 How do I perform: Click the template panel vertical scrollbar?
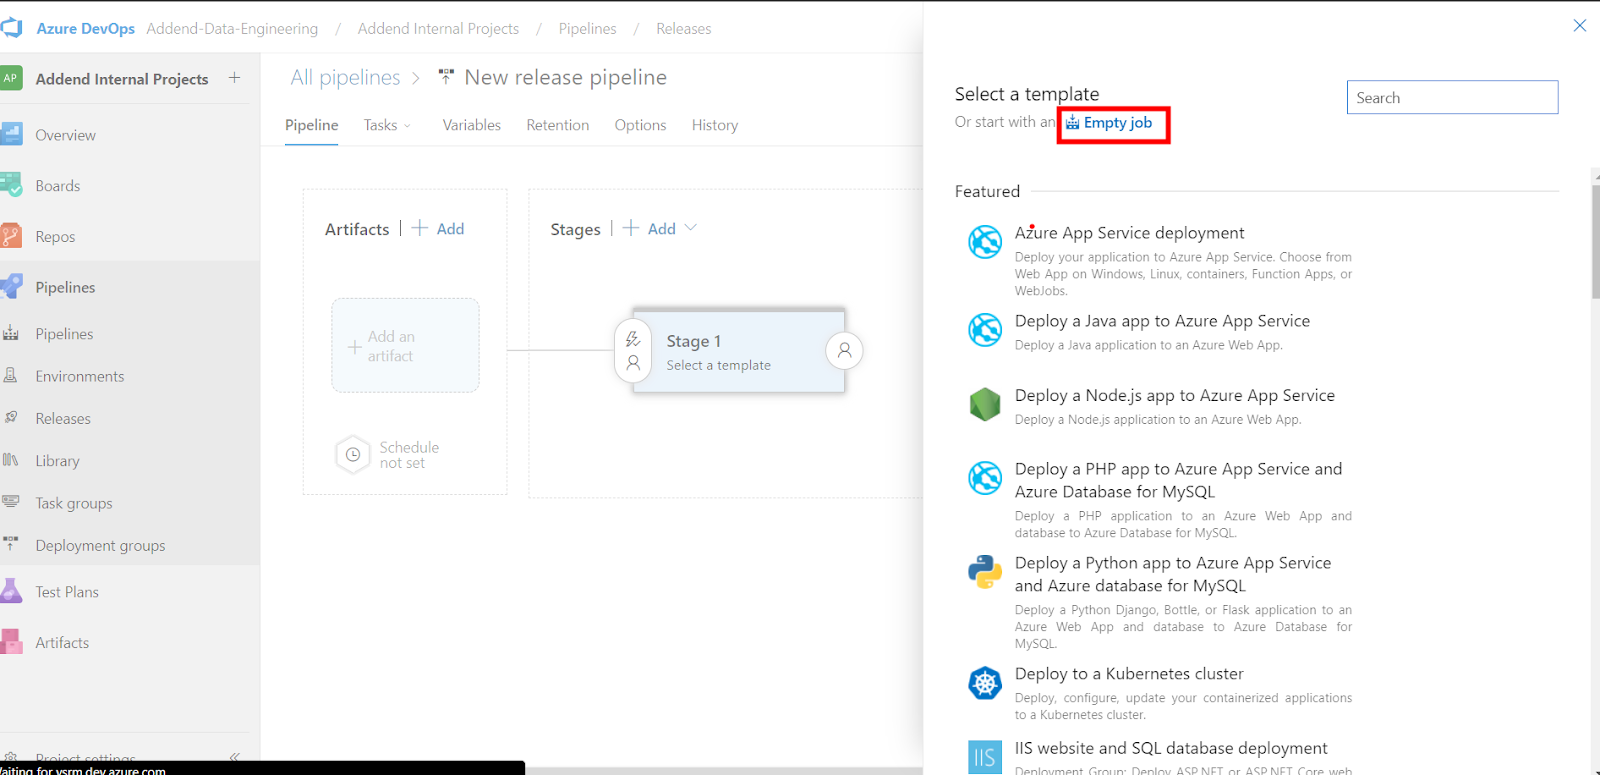1595,240
